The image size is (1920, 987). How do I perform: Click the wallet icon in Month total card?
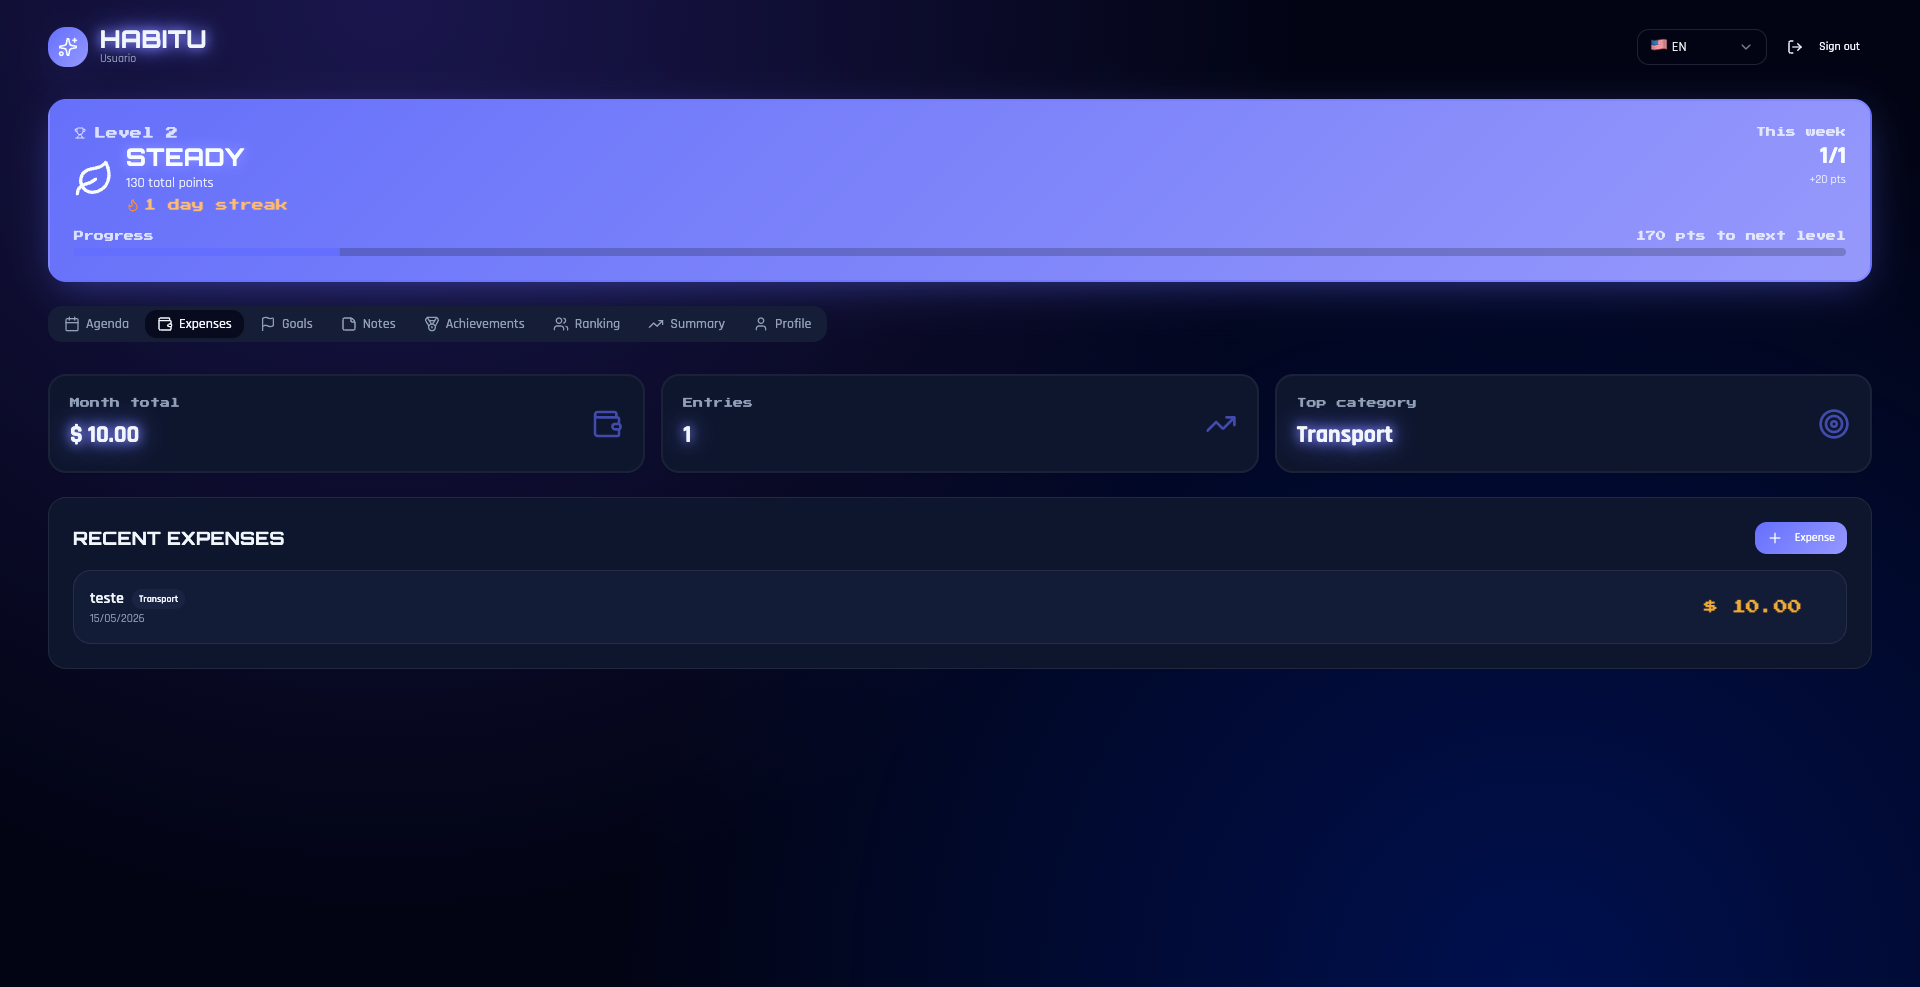point(607,424)
